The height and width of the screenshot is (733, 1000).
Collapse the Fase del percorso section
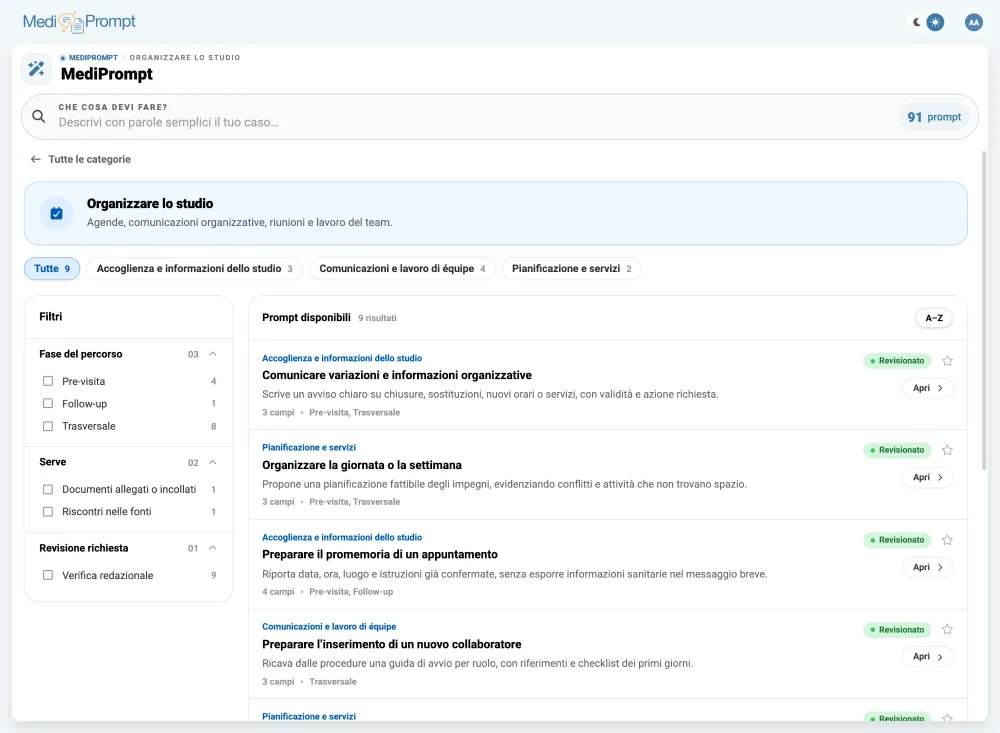tap(213, 354)
